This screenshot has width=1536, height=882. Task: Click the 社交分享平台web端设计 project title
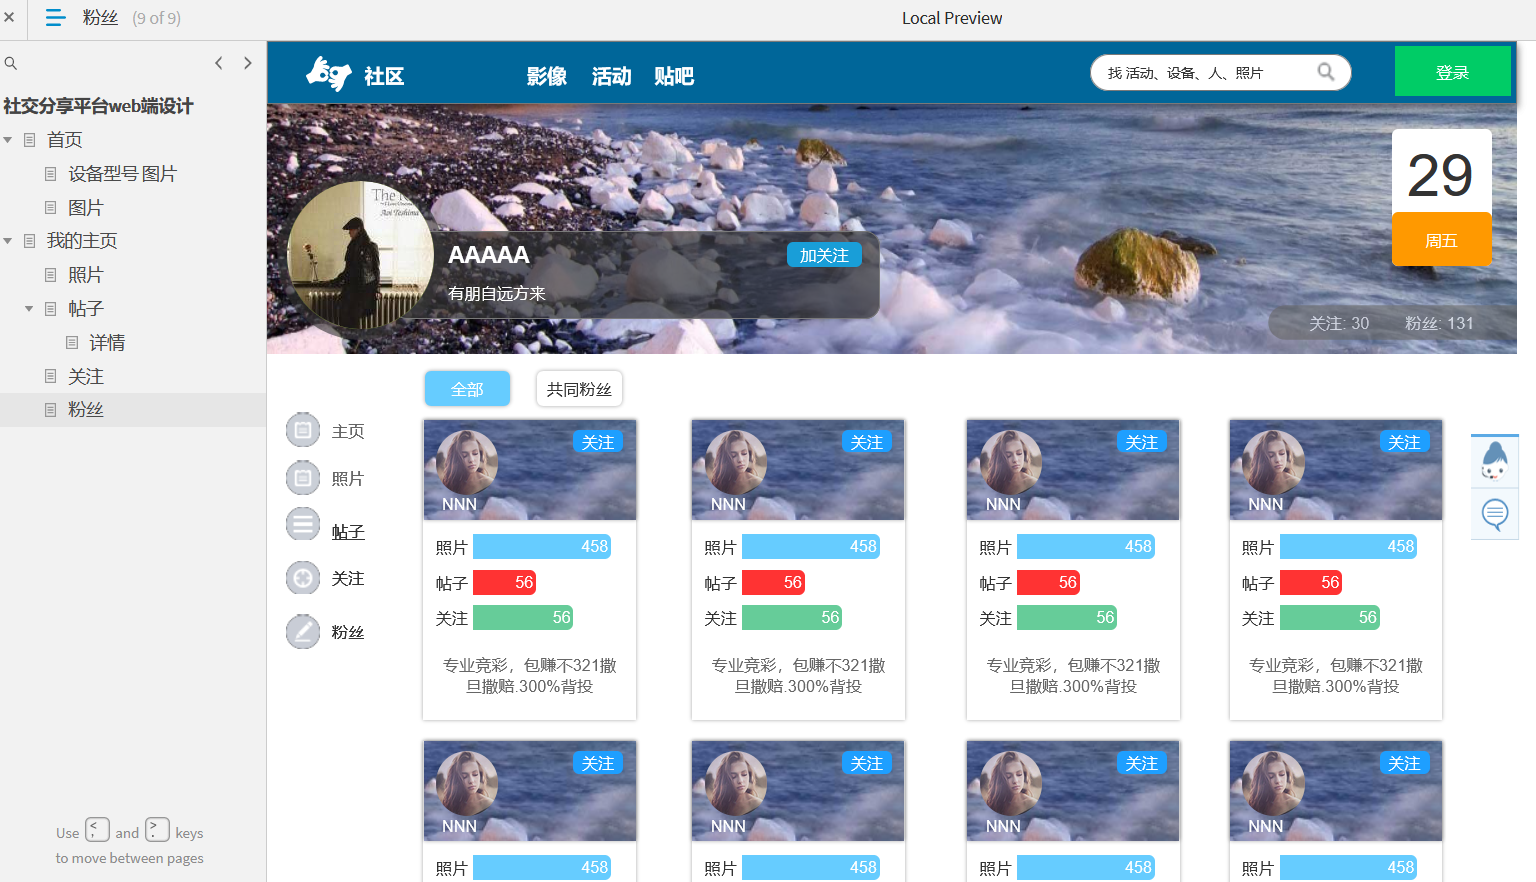point(98,106)
